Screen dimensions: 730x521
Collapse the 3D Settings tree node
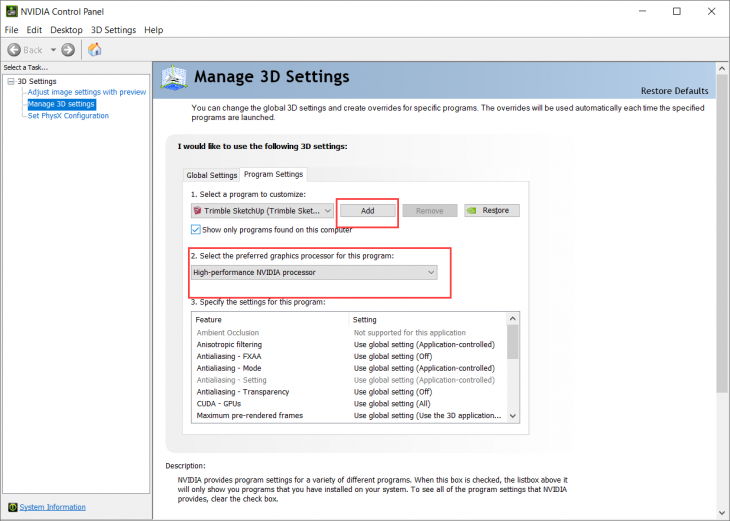tap(10, 82)
